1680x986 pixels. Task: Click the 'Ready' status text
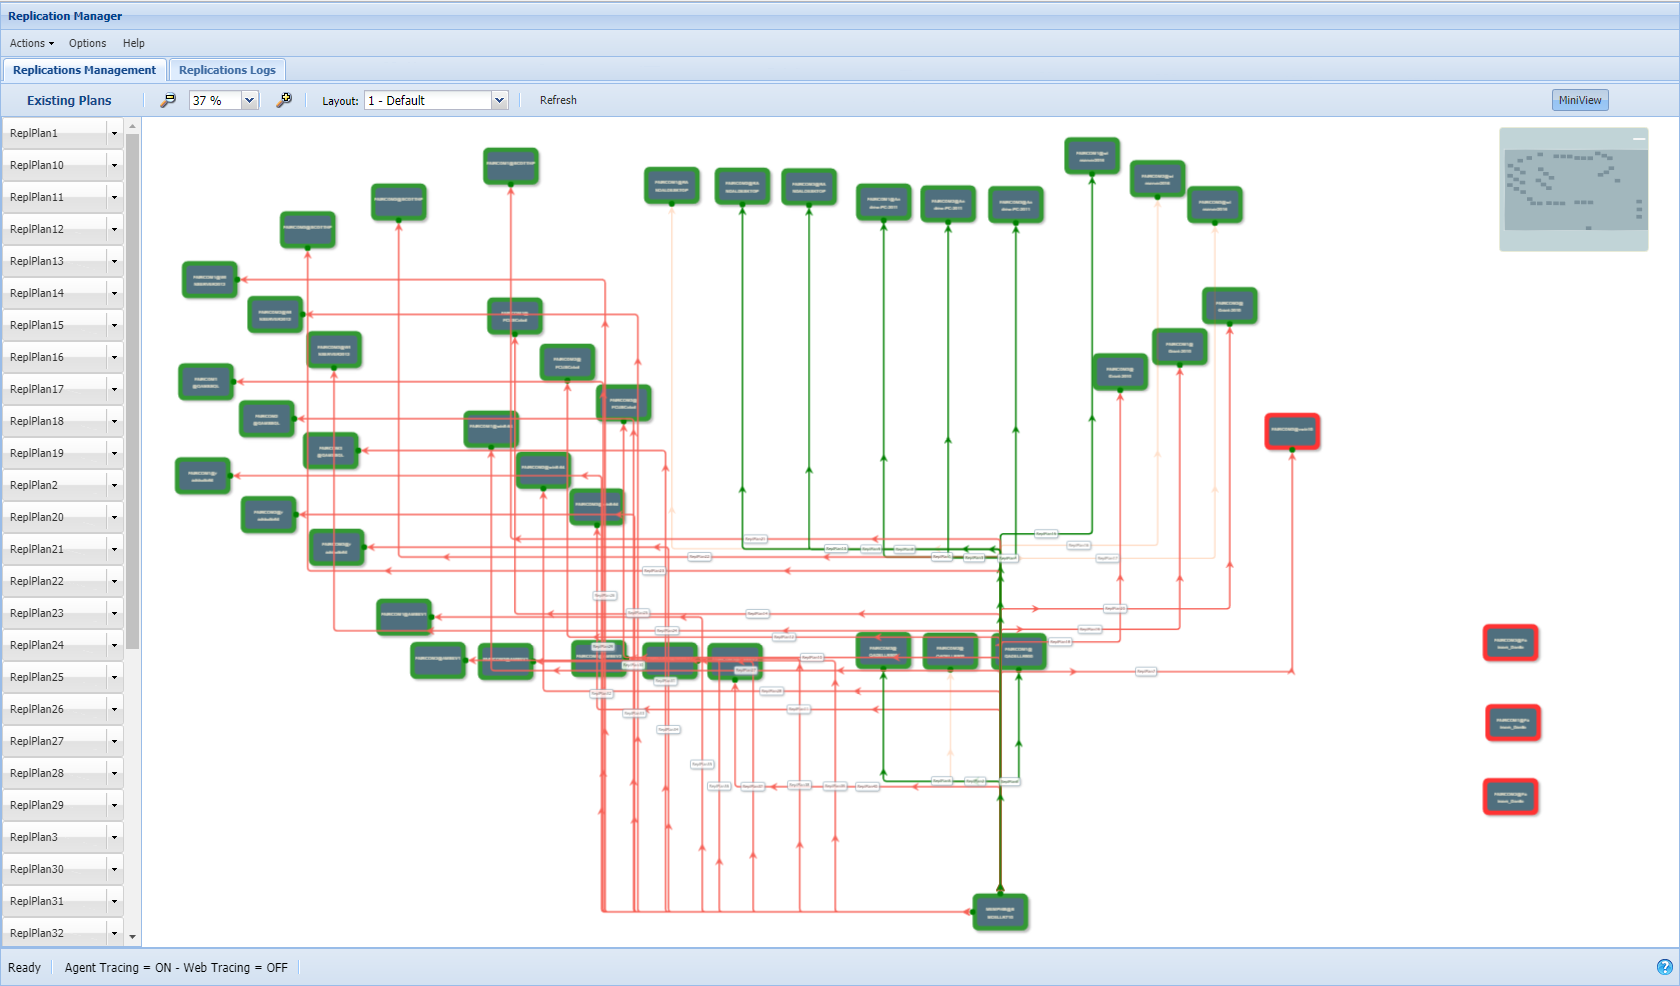[x=24, y=967]
